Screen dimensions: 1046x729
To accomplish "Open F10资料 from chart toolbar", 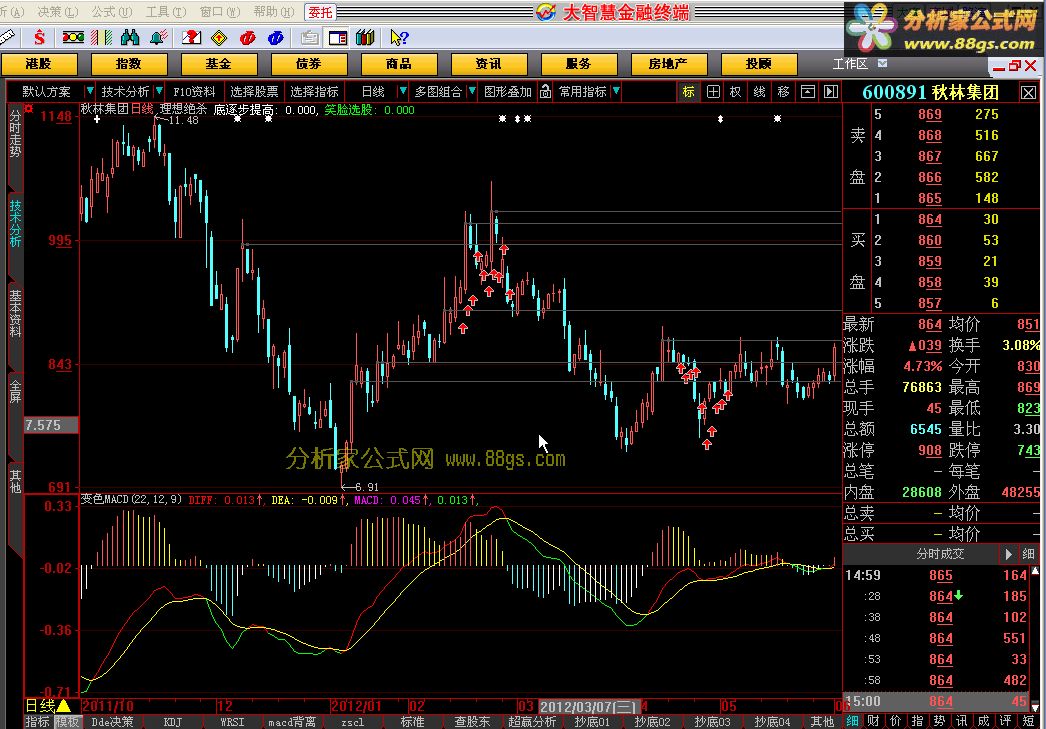I will pyautogui.click(x=194, y=91).
